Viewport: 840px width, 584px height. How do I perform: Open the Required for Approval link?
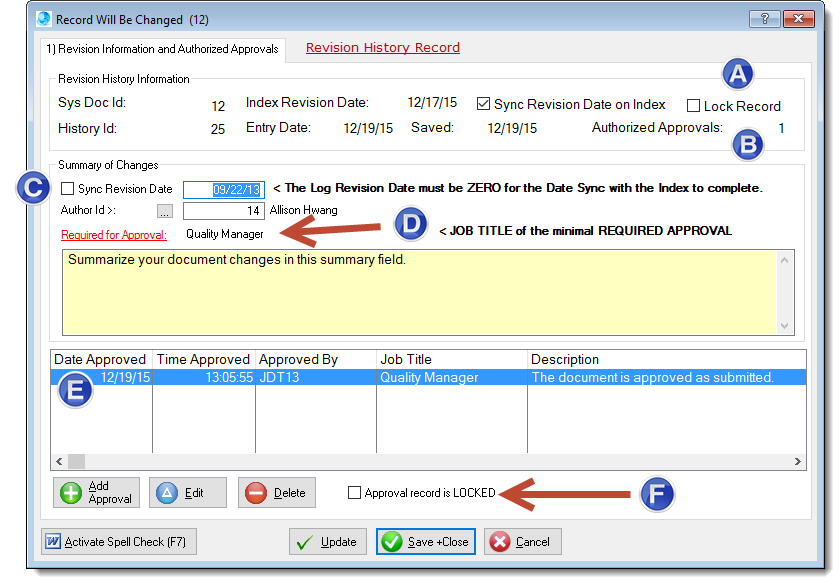click(x=114, y=234)
